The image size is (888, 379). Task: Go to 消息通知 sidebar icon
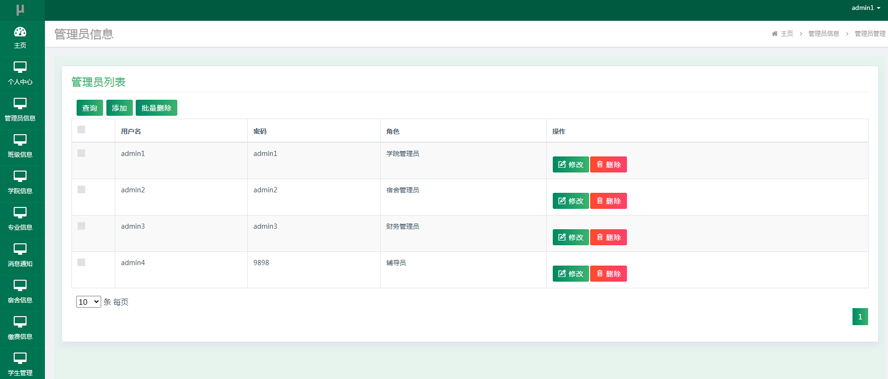(x=20, y=249)
